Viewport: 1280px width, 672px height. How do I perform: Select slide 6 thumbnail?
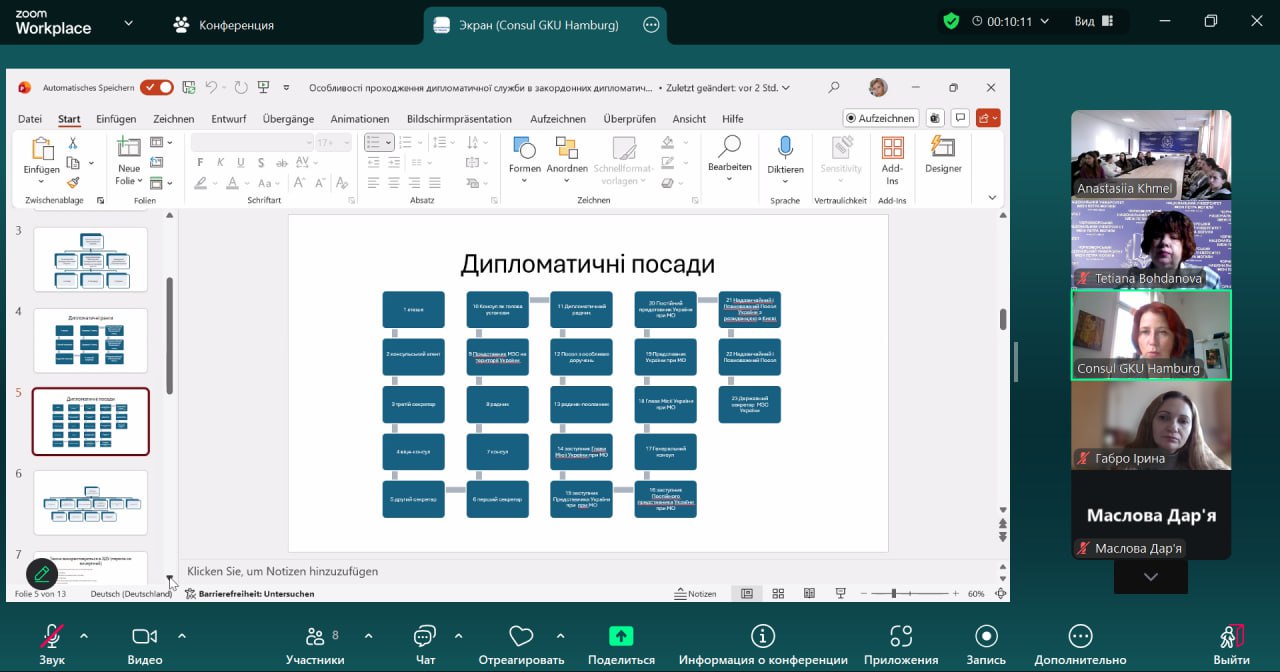[x=91, y=503]
